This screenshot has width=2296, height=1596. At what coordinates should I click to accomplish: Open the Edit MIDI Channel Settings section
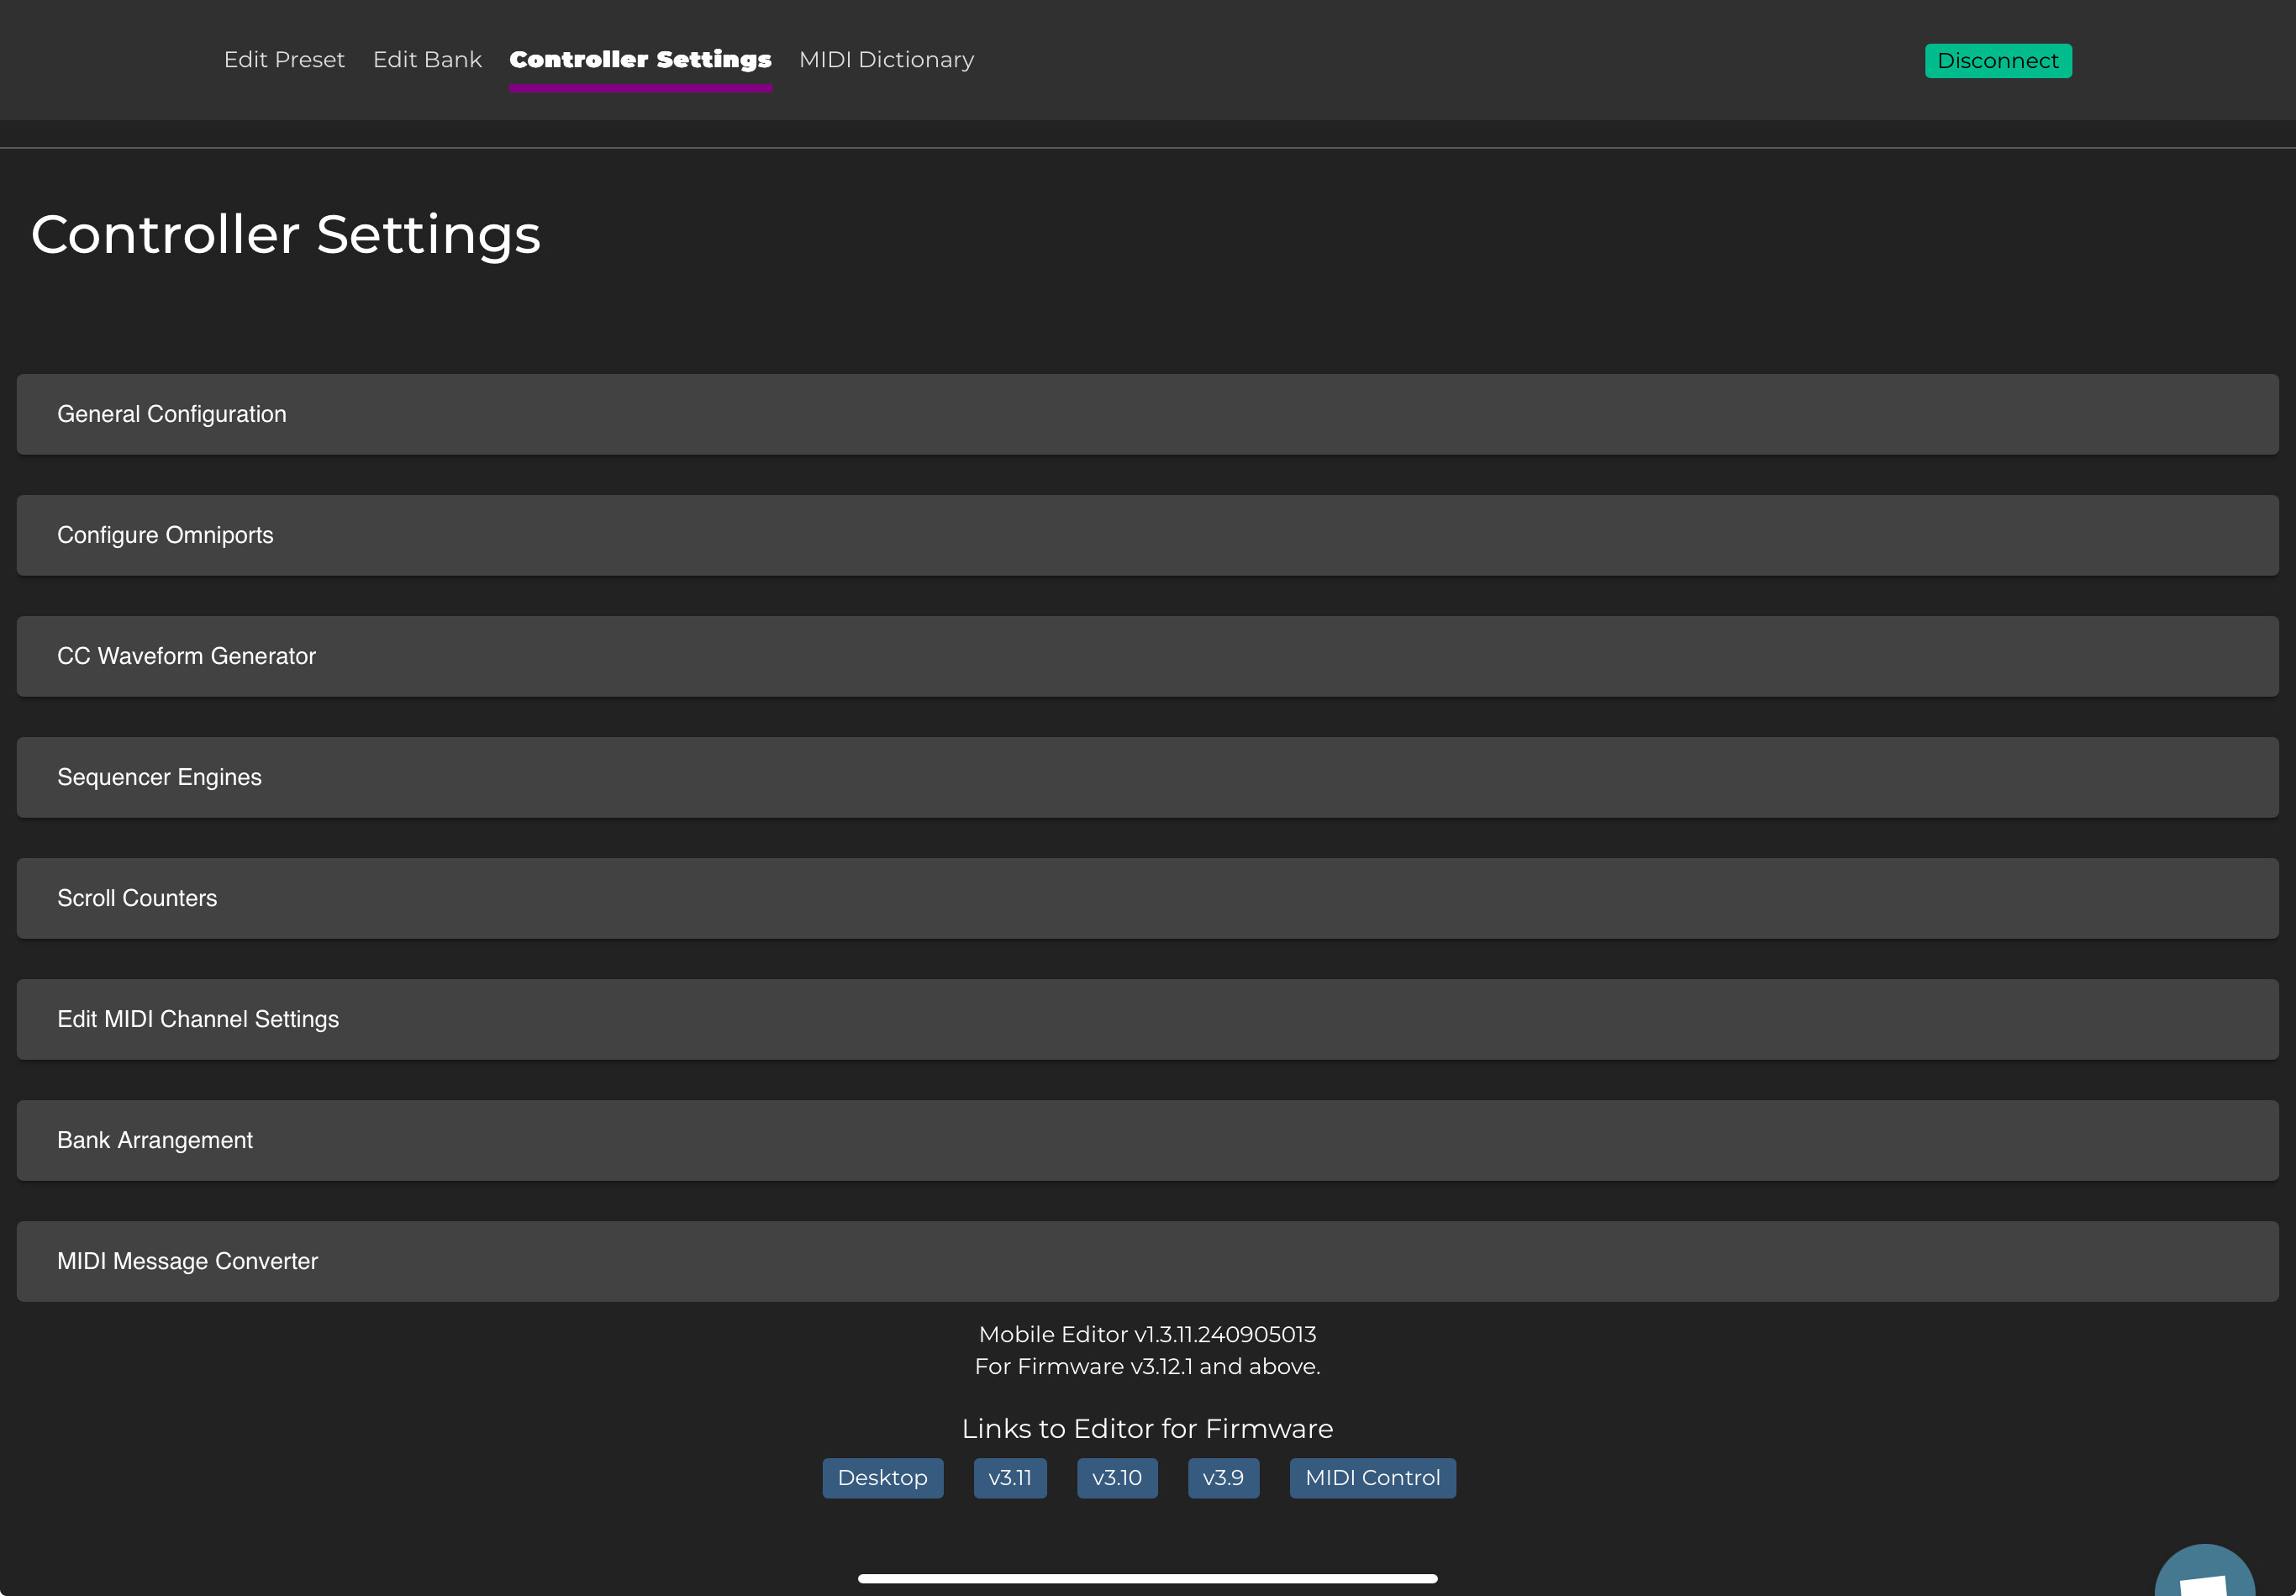pyautogui.click(x=1147, y=1019)
